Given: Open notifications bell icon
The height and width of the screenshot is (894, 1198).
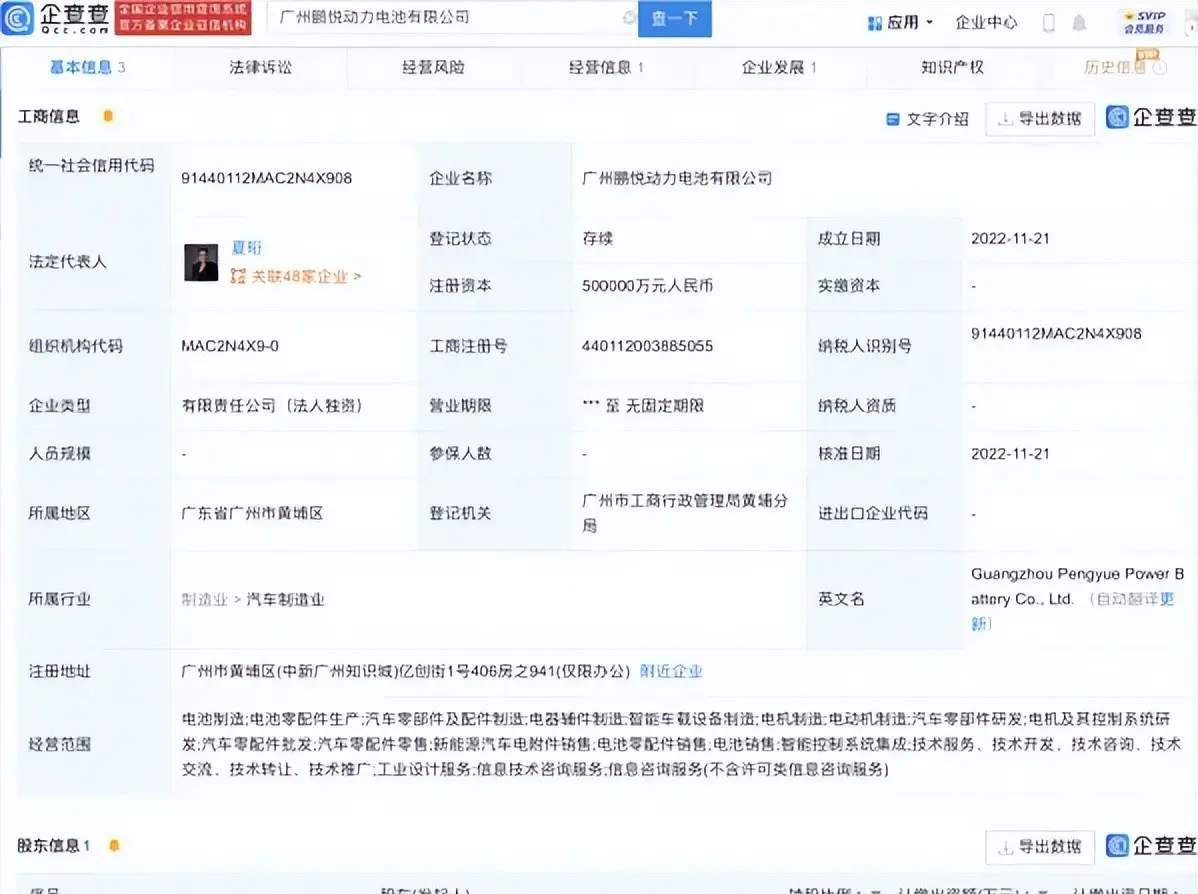Looking at the screenshot, I should tap(1079, 23).
